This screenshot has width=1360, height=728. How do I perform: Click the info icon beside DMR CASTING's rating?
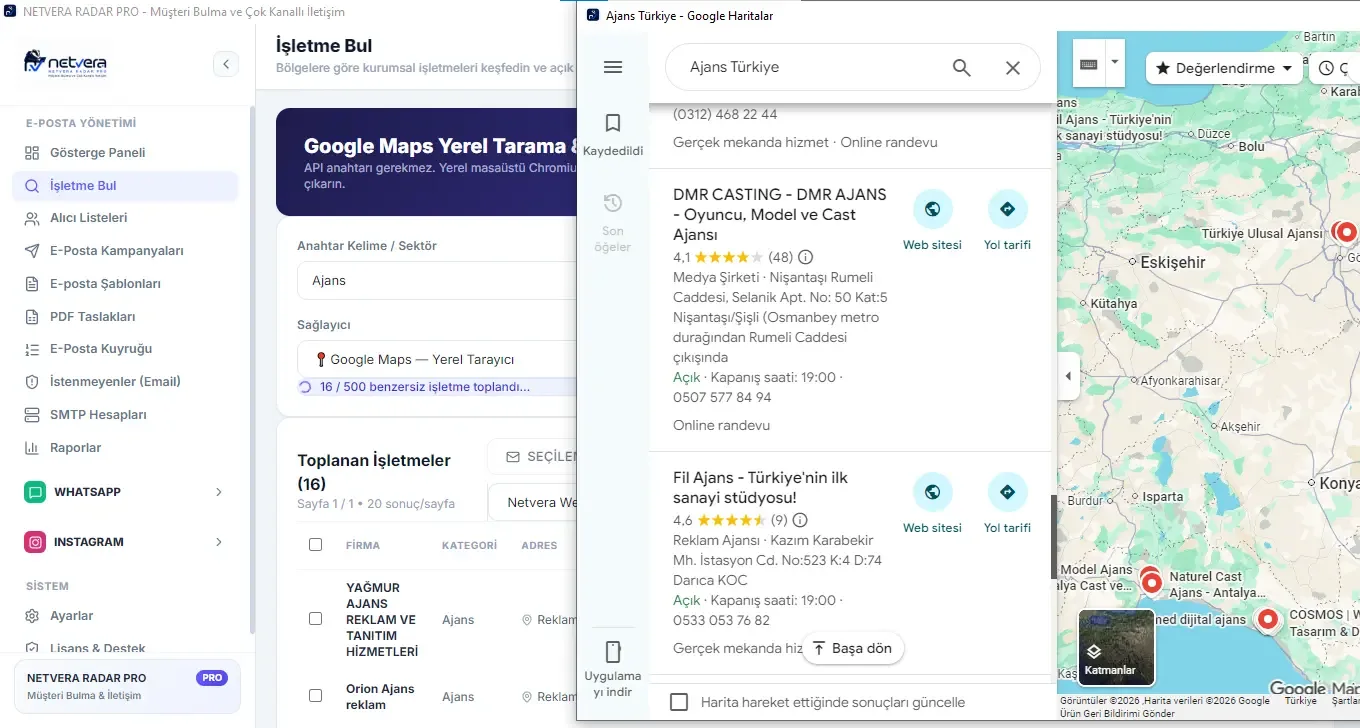[805, 256]
